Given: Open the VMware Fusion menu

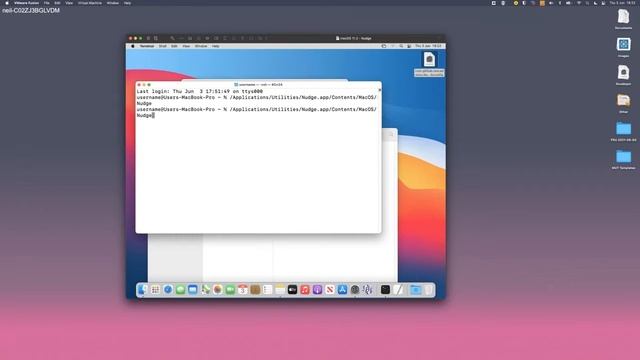Looking at the screenshot, I should (x=27, y=3).
